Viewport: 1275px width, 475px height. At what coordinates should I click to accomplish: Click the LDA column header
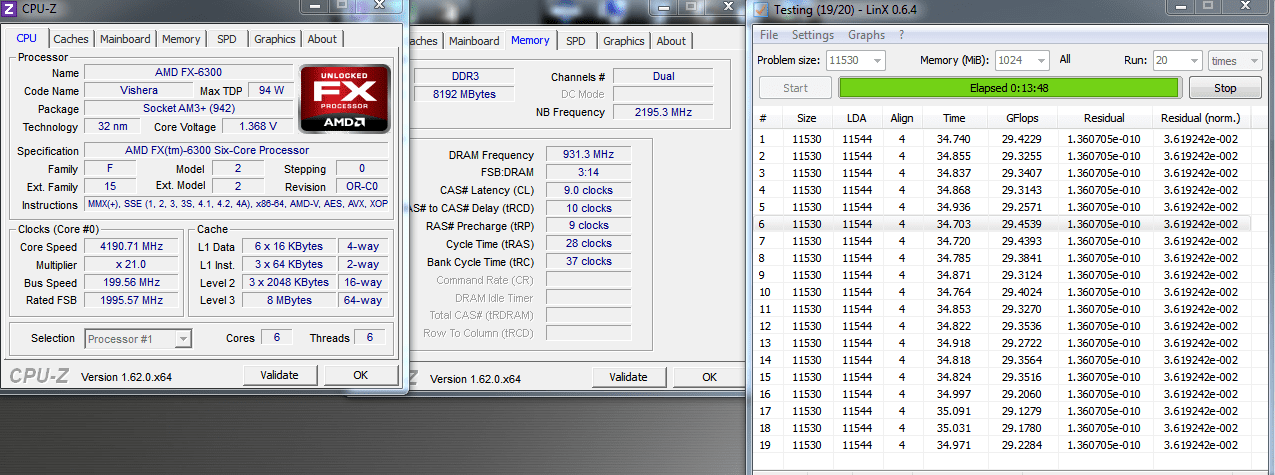point(856,118)
